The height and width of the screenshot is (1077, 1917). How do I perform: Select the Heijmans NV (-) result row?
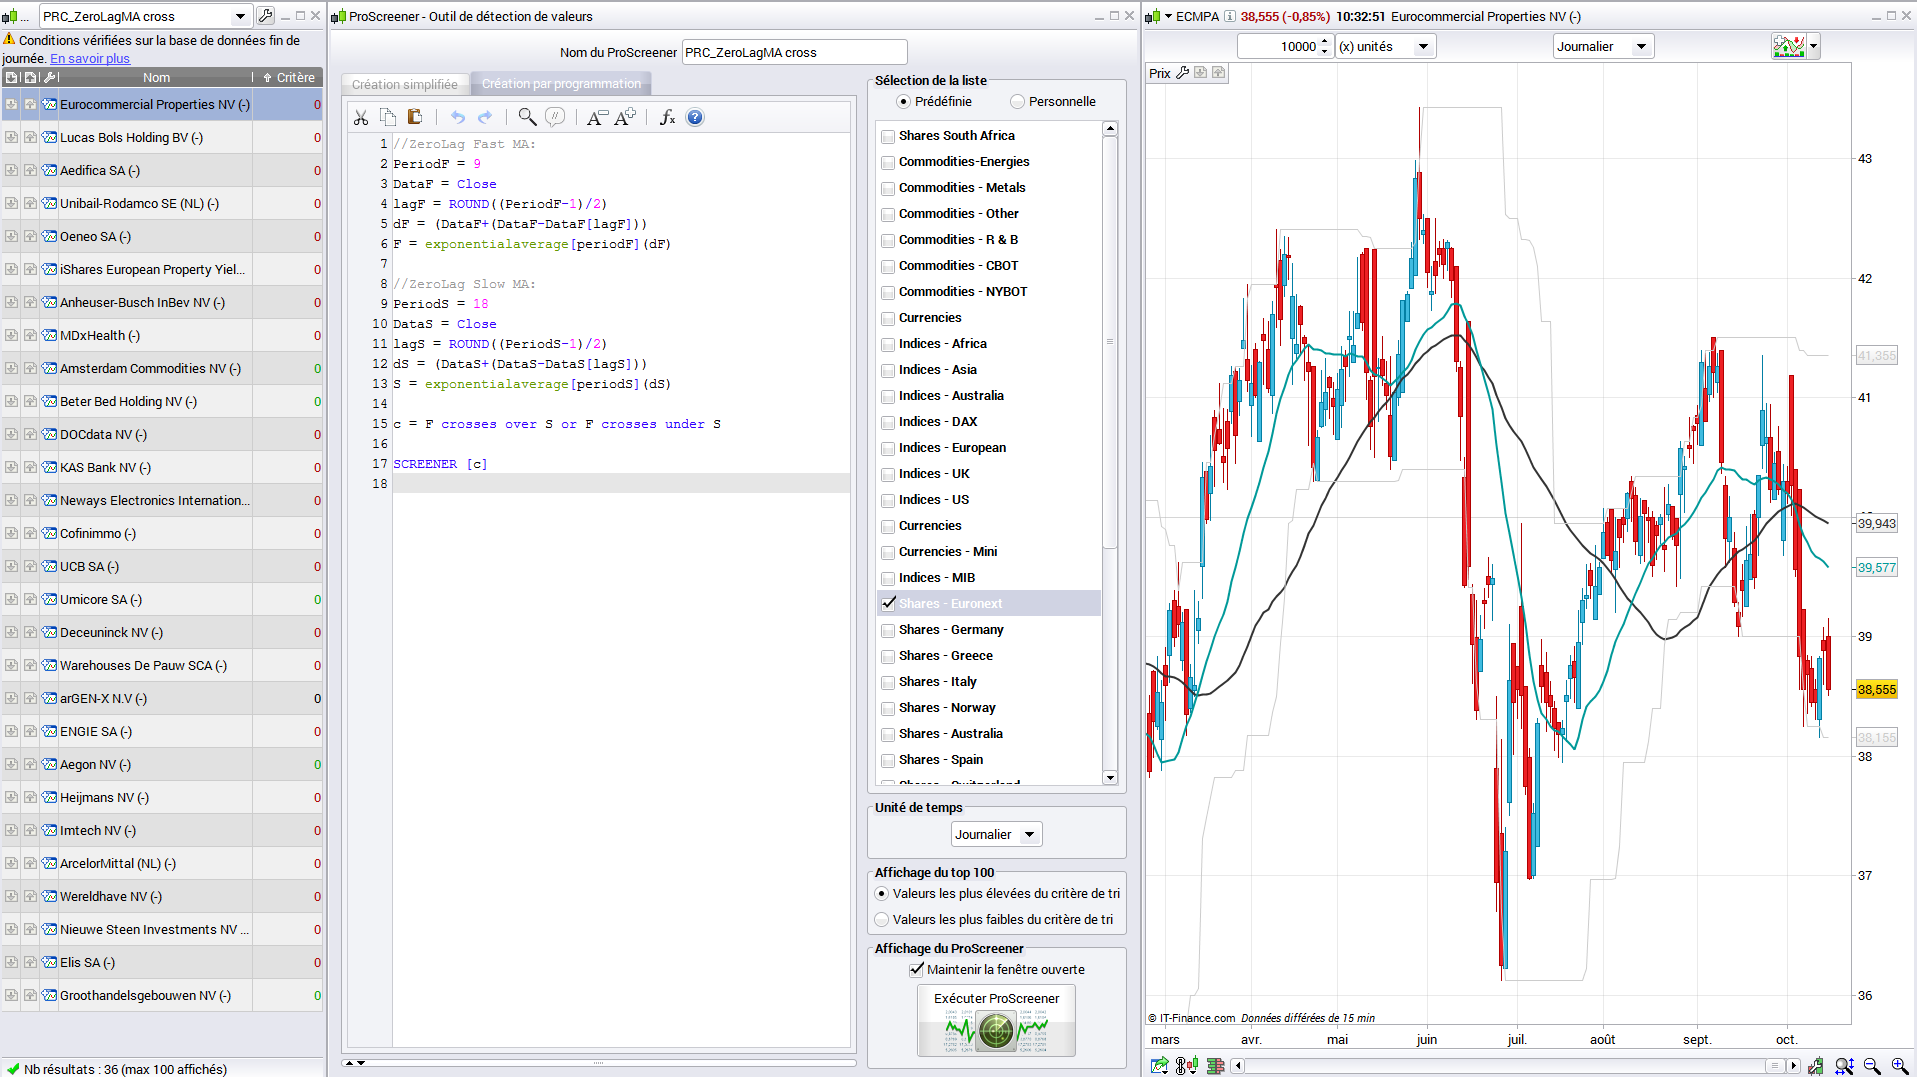[x=162, y=798]
